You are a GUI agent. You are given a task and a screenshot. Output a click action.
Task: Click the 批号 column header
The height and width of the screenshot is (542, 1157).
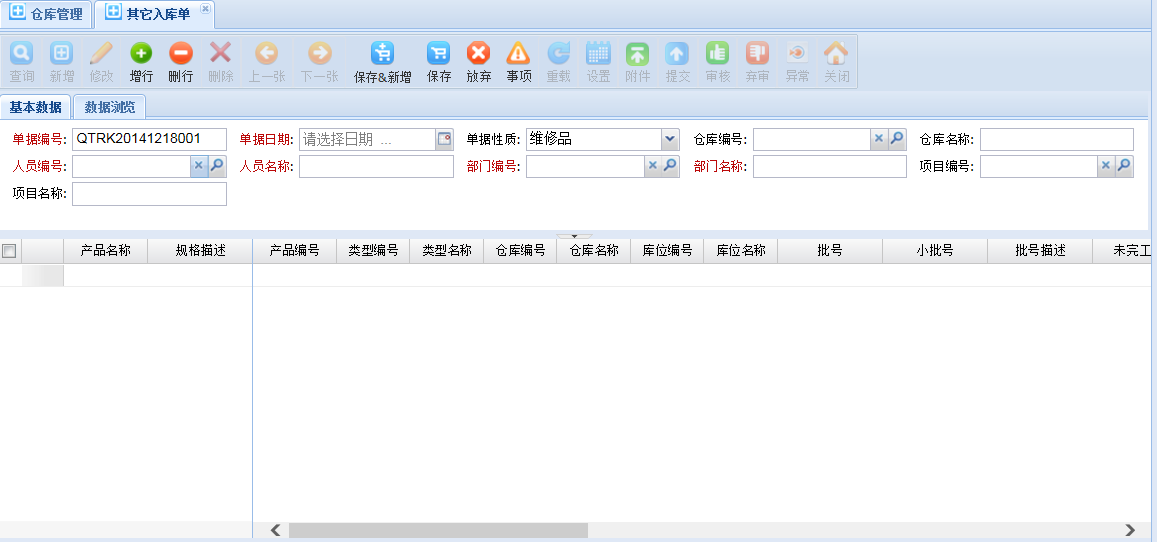coord(829,251)
